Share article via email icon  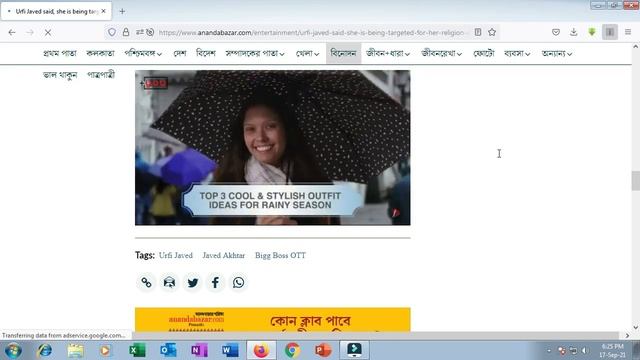click(169, 282)
